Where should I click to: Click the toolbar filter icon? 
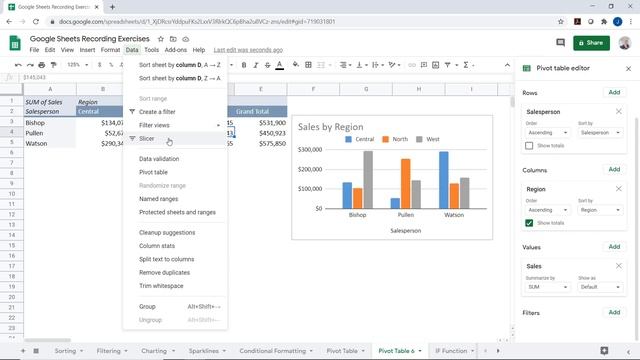pos(448,65)
